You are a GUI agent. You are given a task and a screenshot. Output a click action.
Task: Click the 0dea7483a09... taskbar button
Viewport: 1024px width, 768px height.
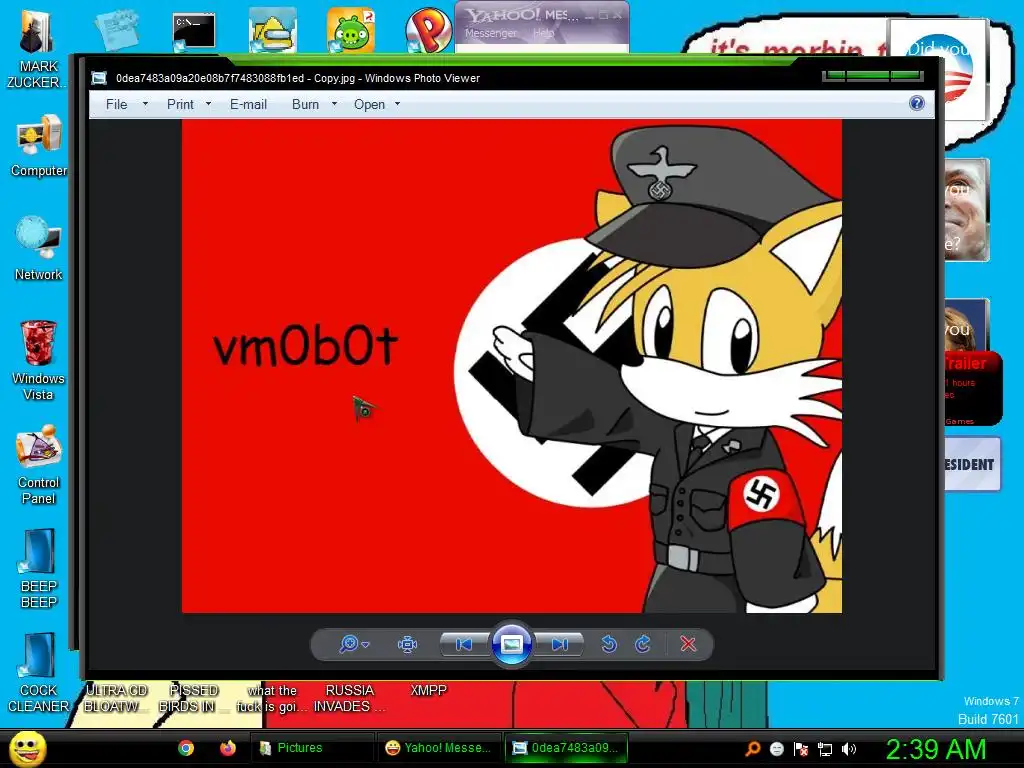coord(566,748)
